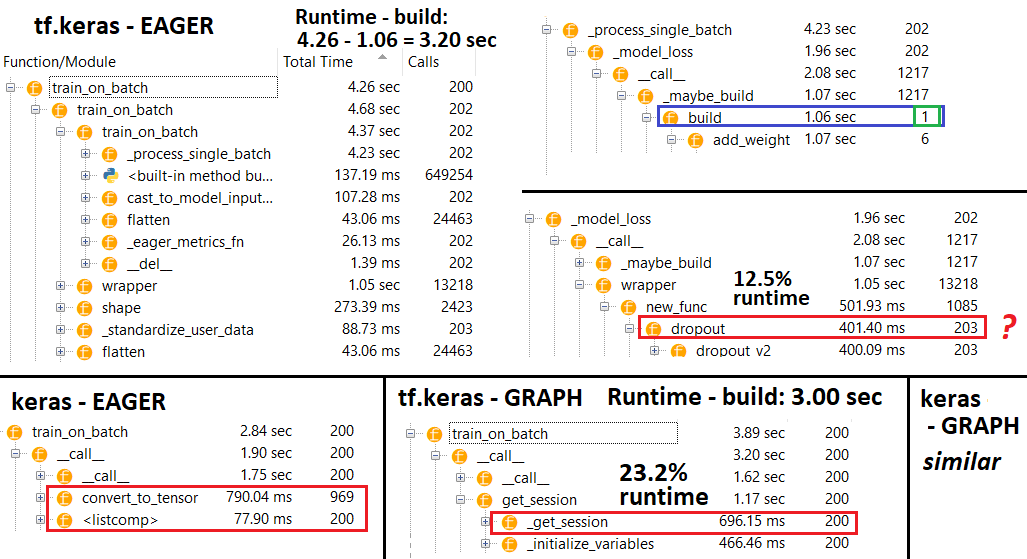1027x559 pixels.
Task: Click function icon of __call__ 1.90 sec row
Action: click(x=39, y=454)
